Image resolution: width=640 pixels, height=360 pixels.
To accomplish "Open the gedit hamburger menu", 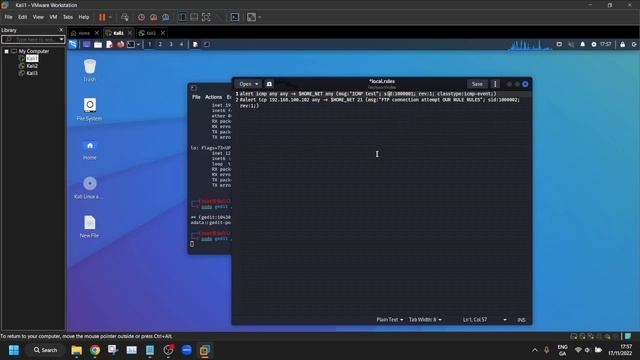I will coord(495,84).
